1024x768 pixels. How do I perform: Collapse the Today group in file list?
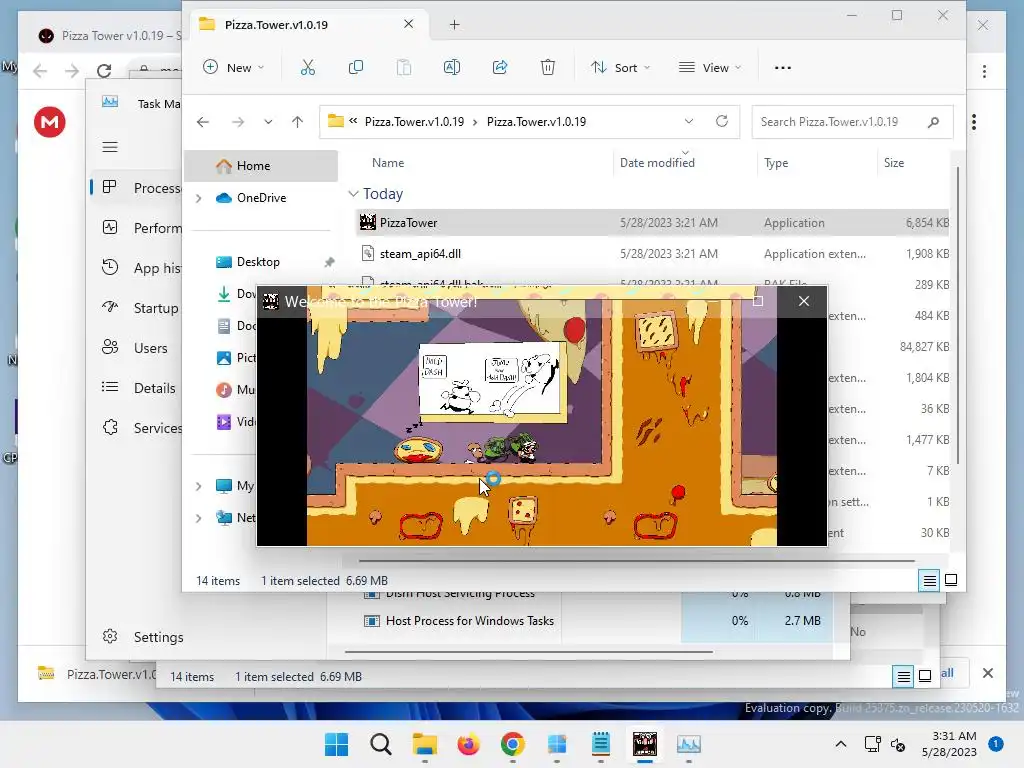[353, 194]
